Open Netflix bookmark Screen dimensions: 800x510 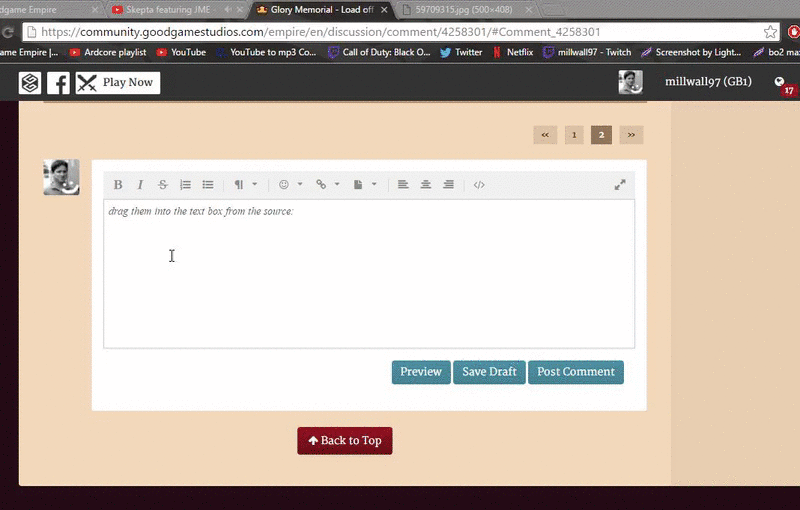[x=512, y=52]
